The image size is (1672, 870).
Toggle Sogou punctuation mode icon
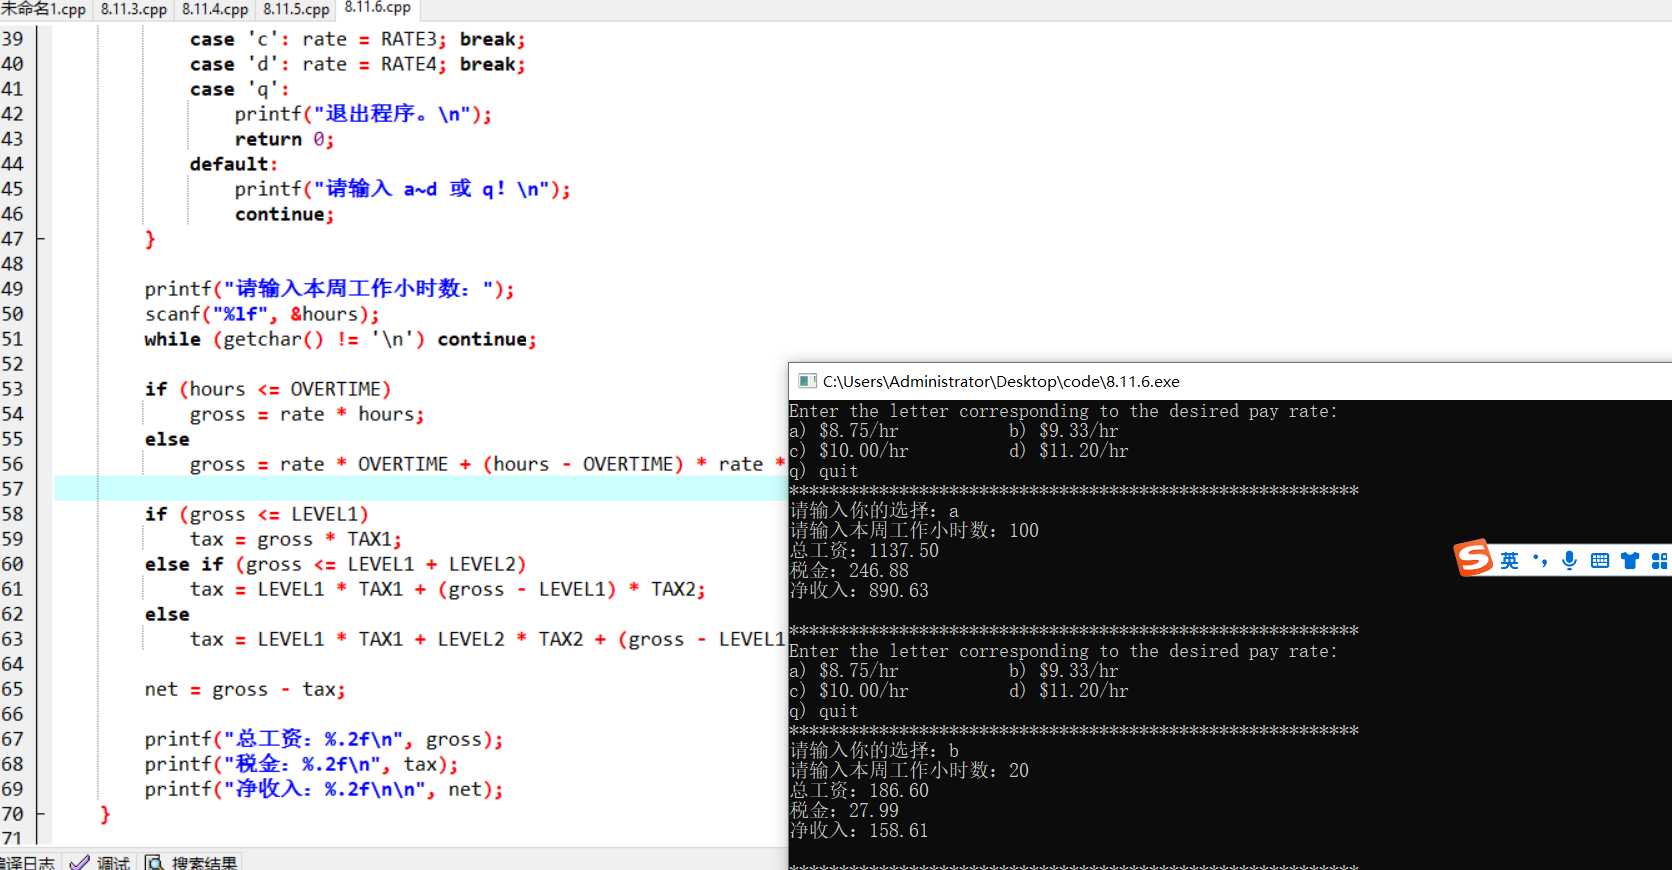point(1540,561)
